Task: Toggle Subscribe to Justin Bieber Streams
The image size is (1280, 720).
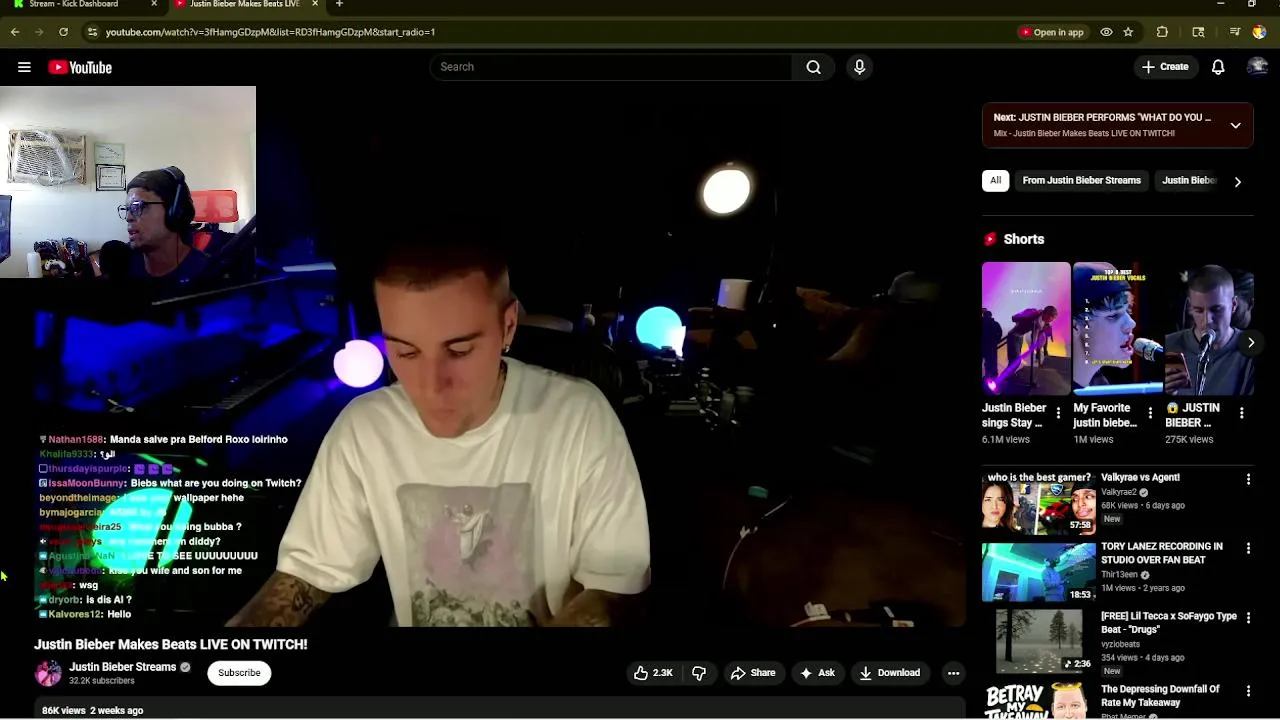Action: coord(239,673)
